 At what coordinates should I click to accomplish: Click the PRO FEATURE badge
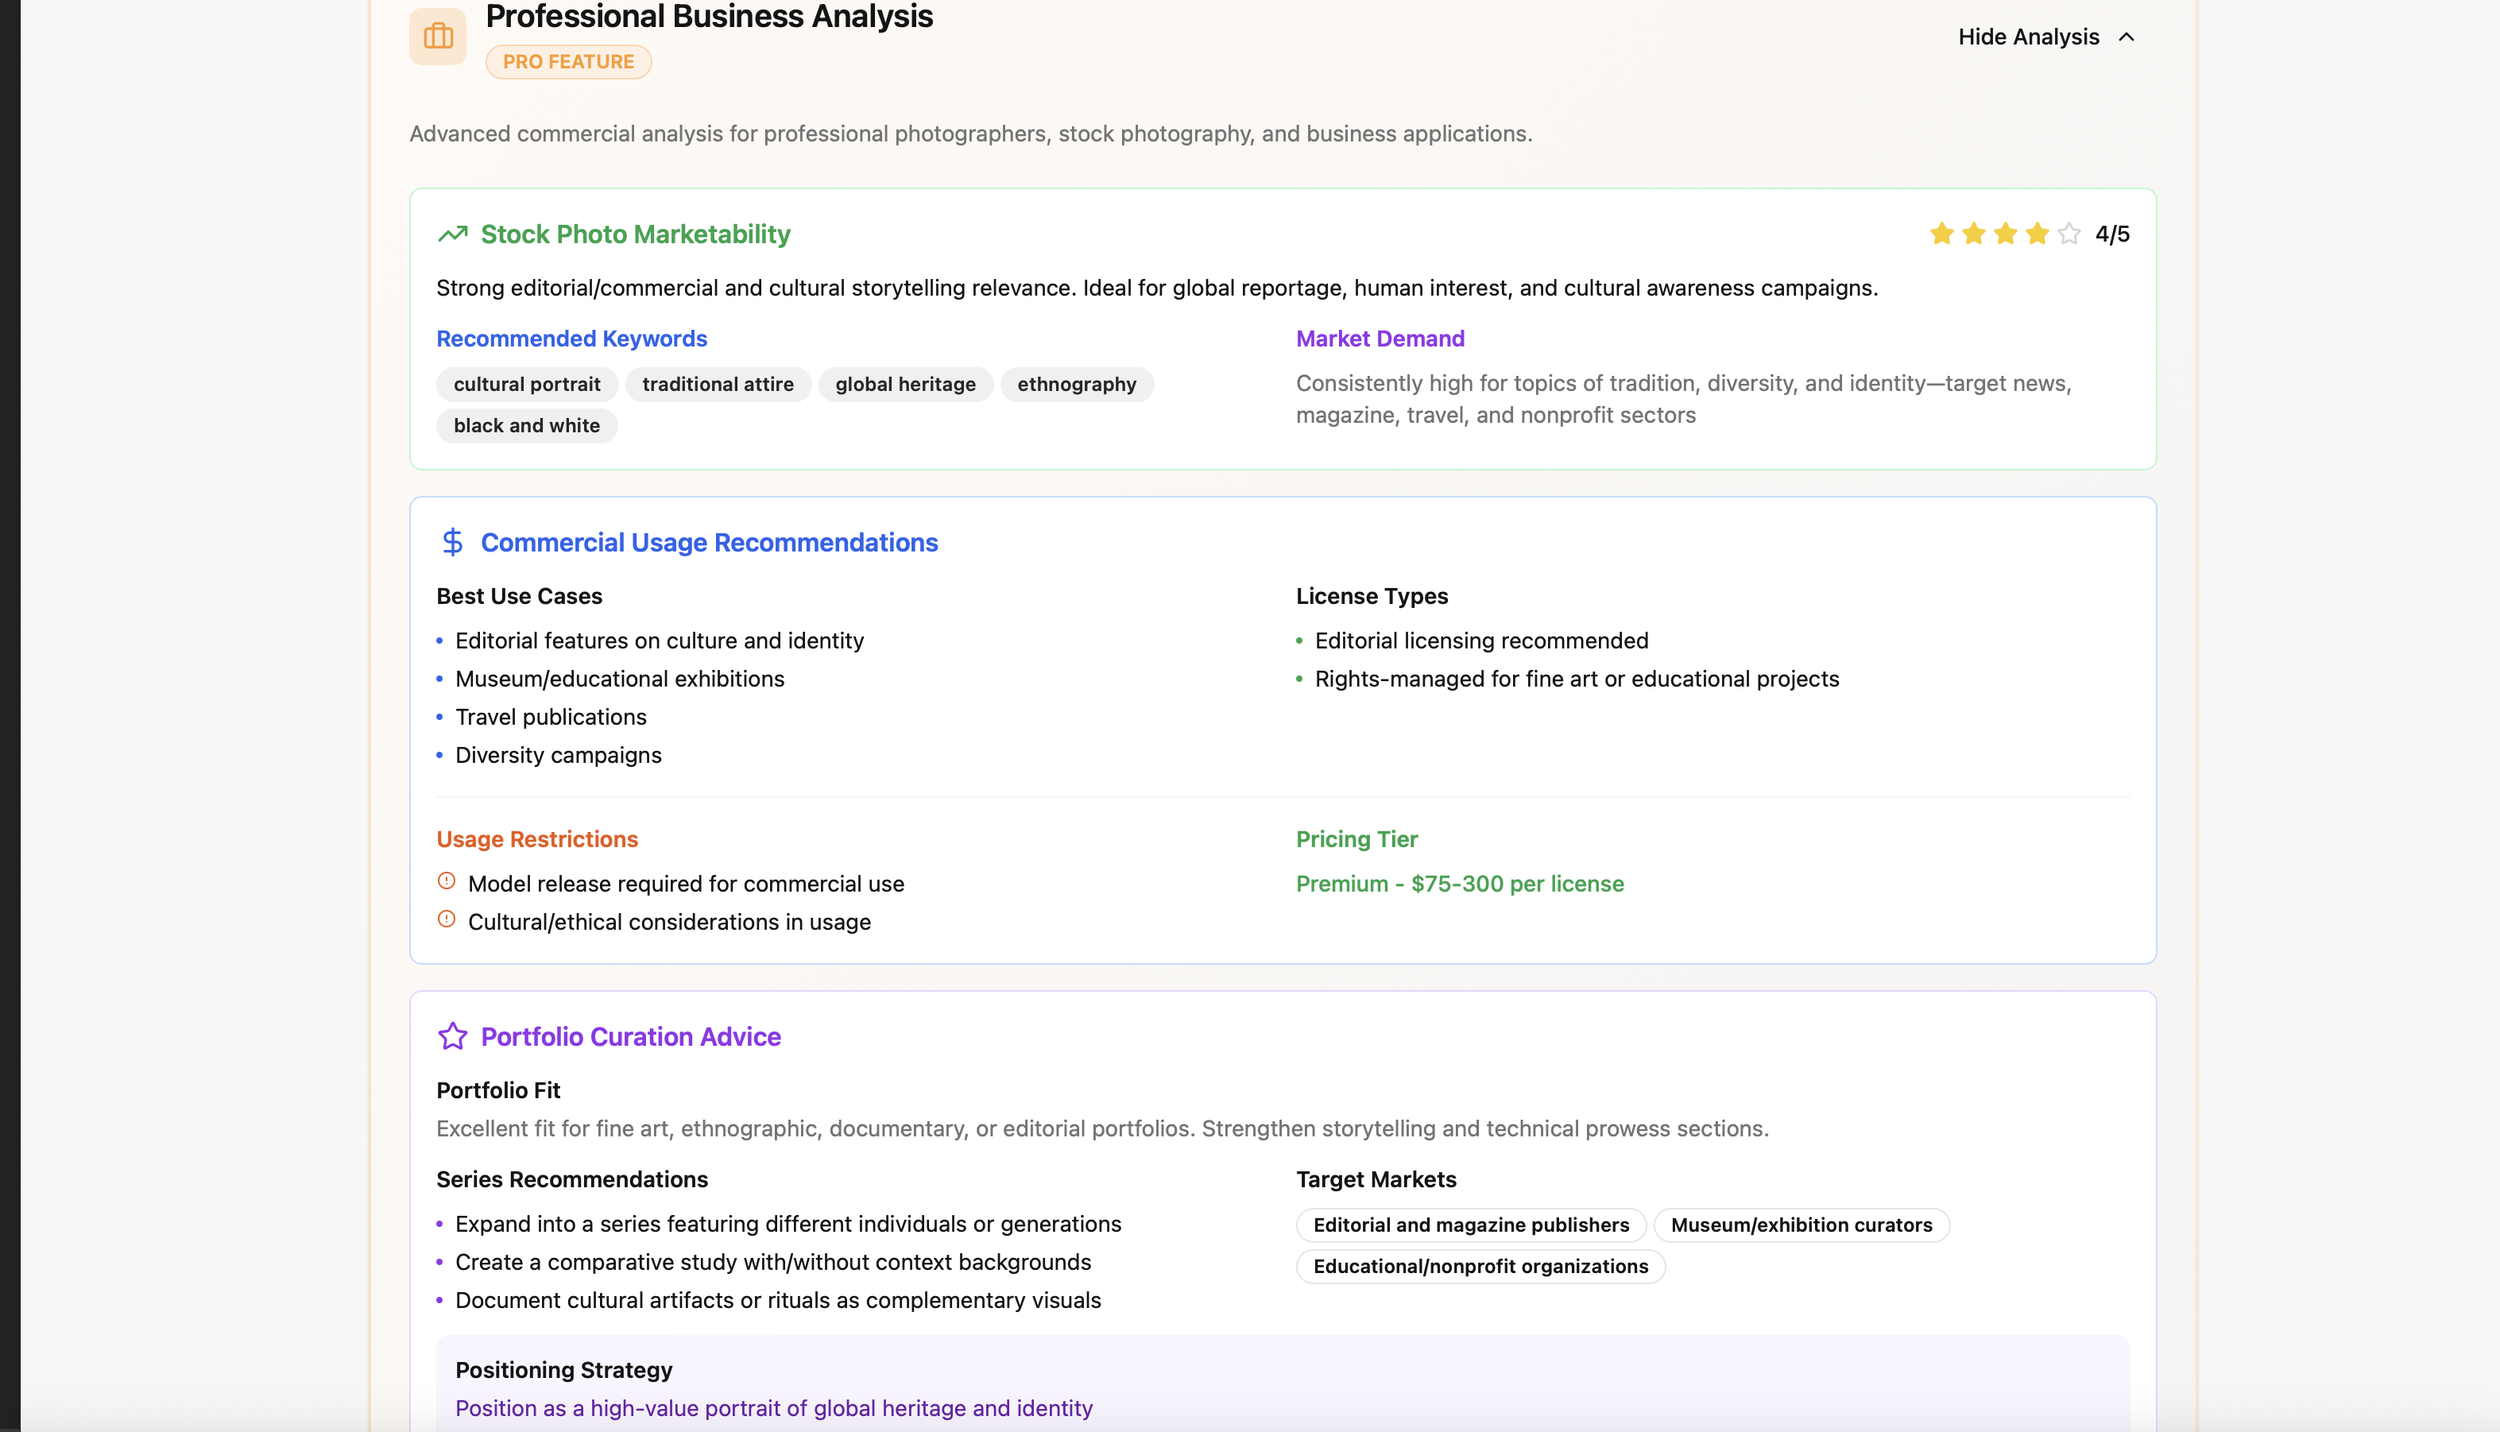pyautogui.click(x=568, y=62)
